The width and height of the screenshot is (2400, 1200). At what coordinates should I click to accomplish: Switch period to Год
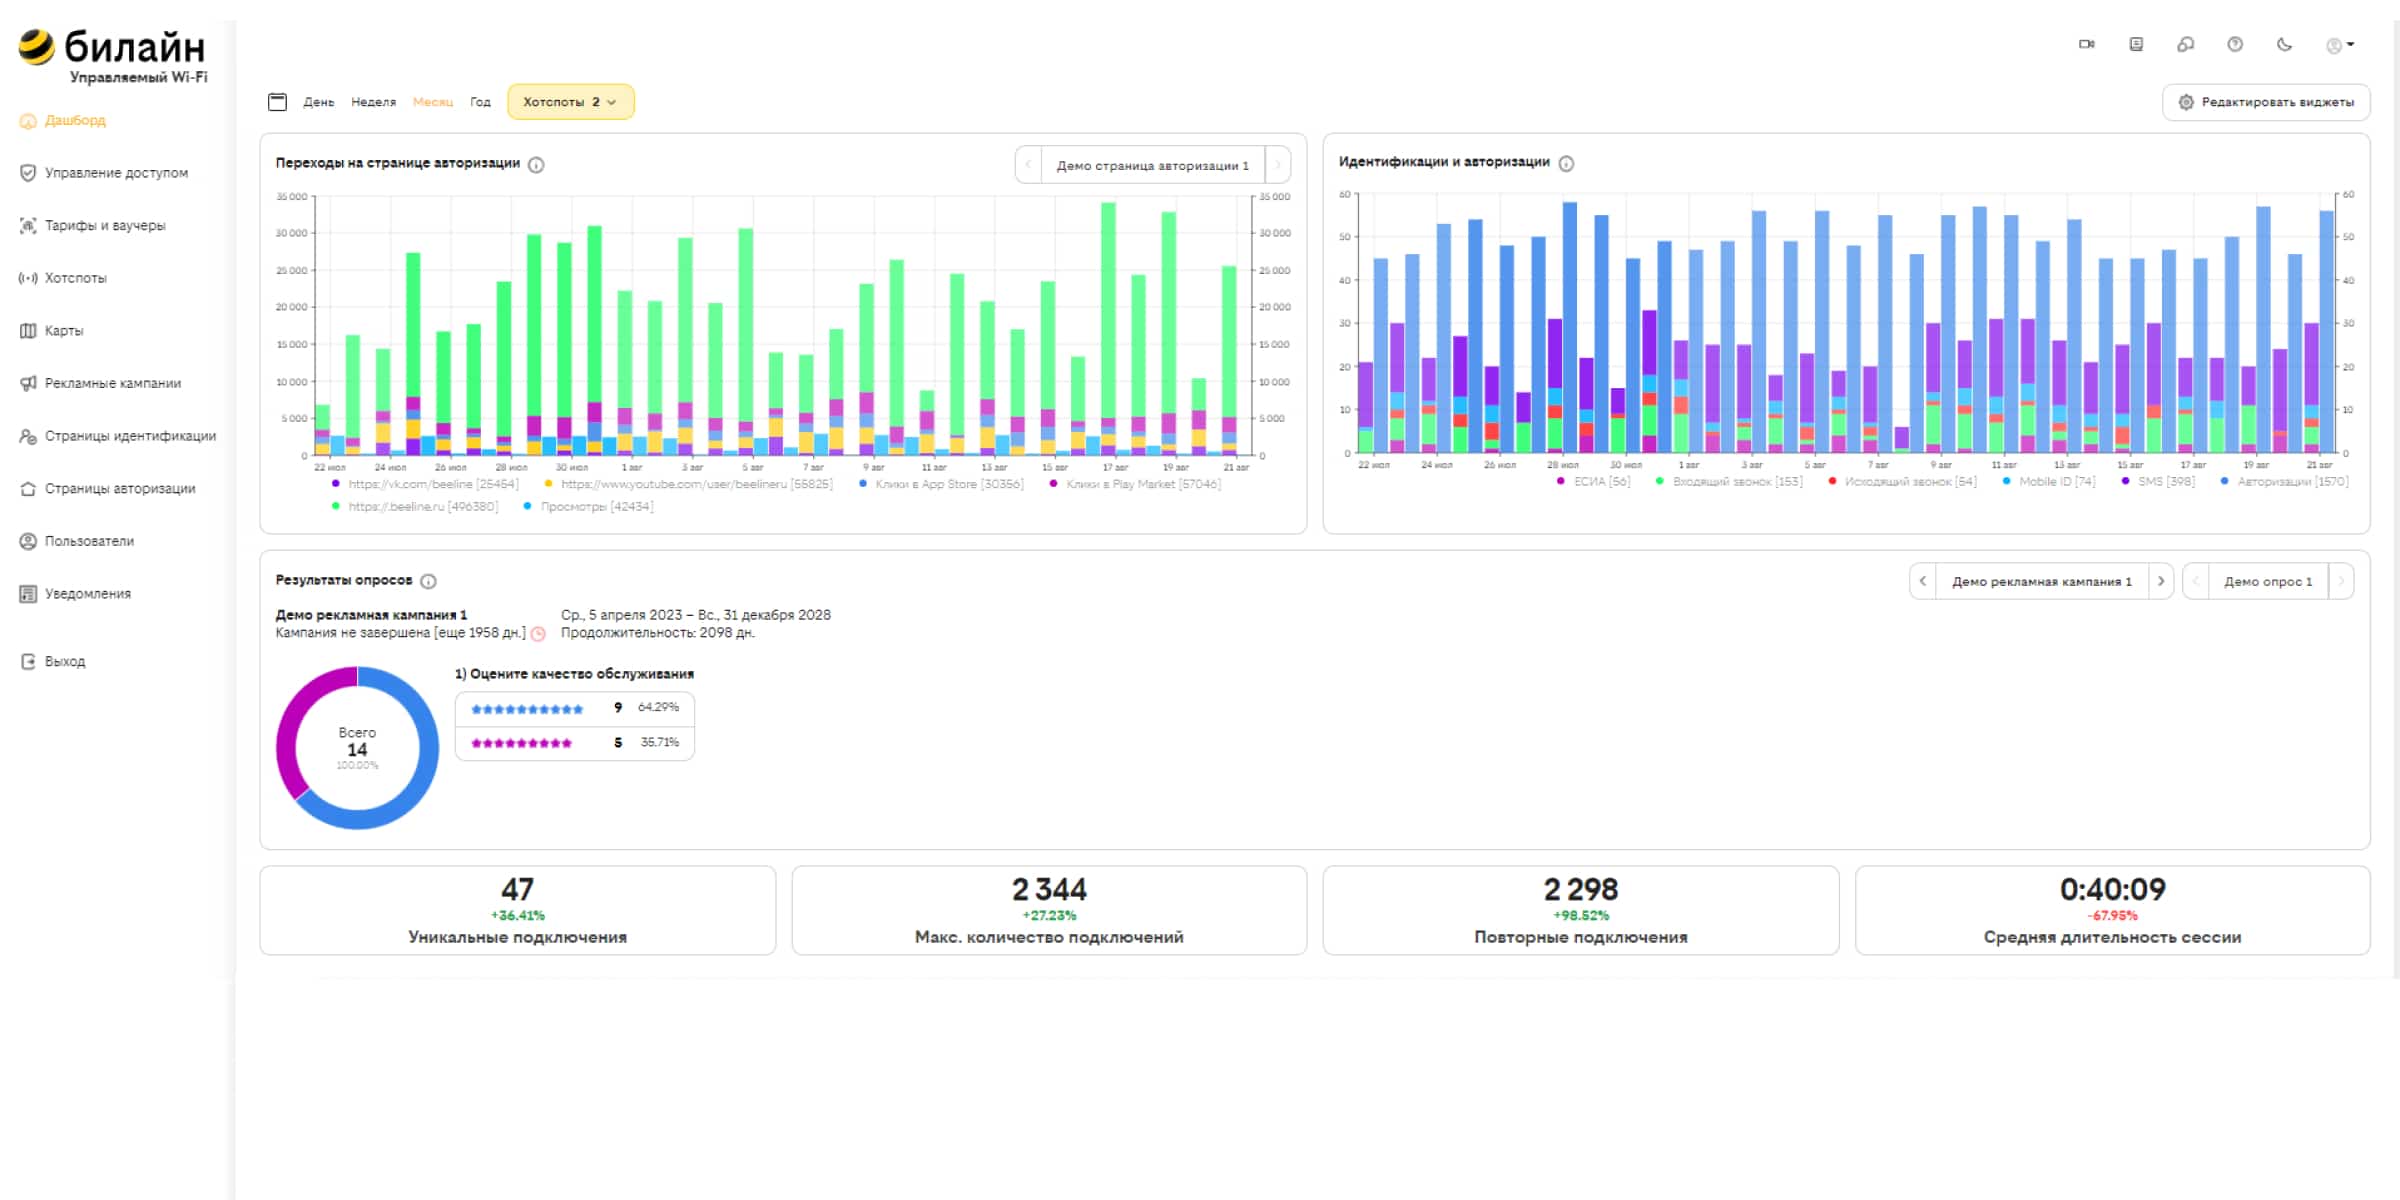(481, 102)
